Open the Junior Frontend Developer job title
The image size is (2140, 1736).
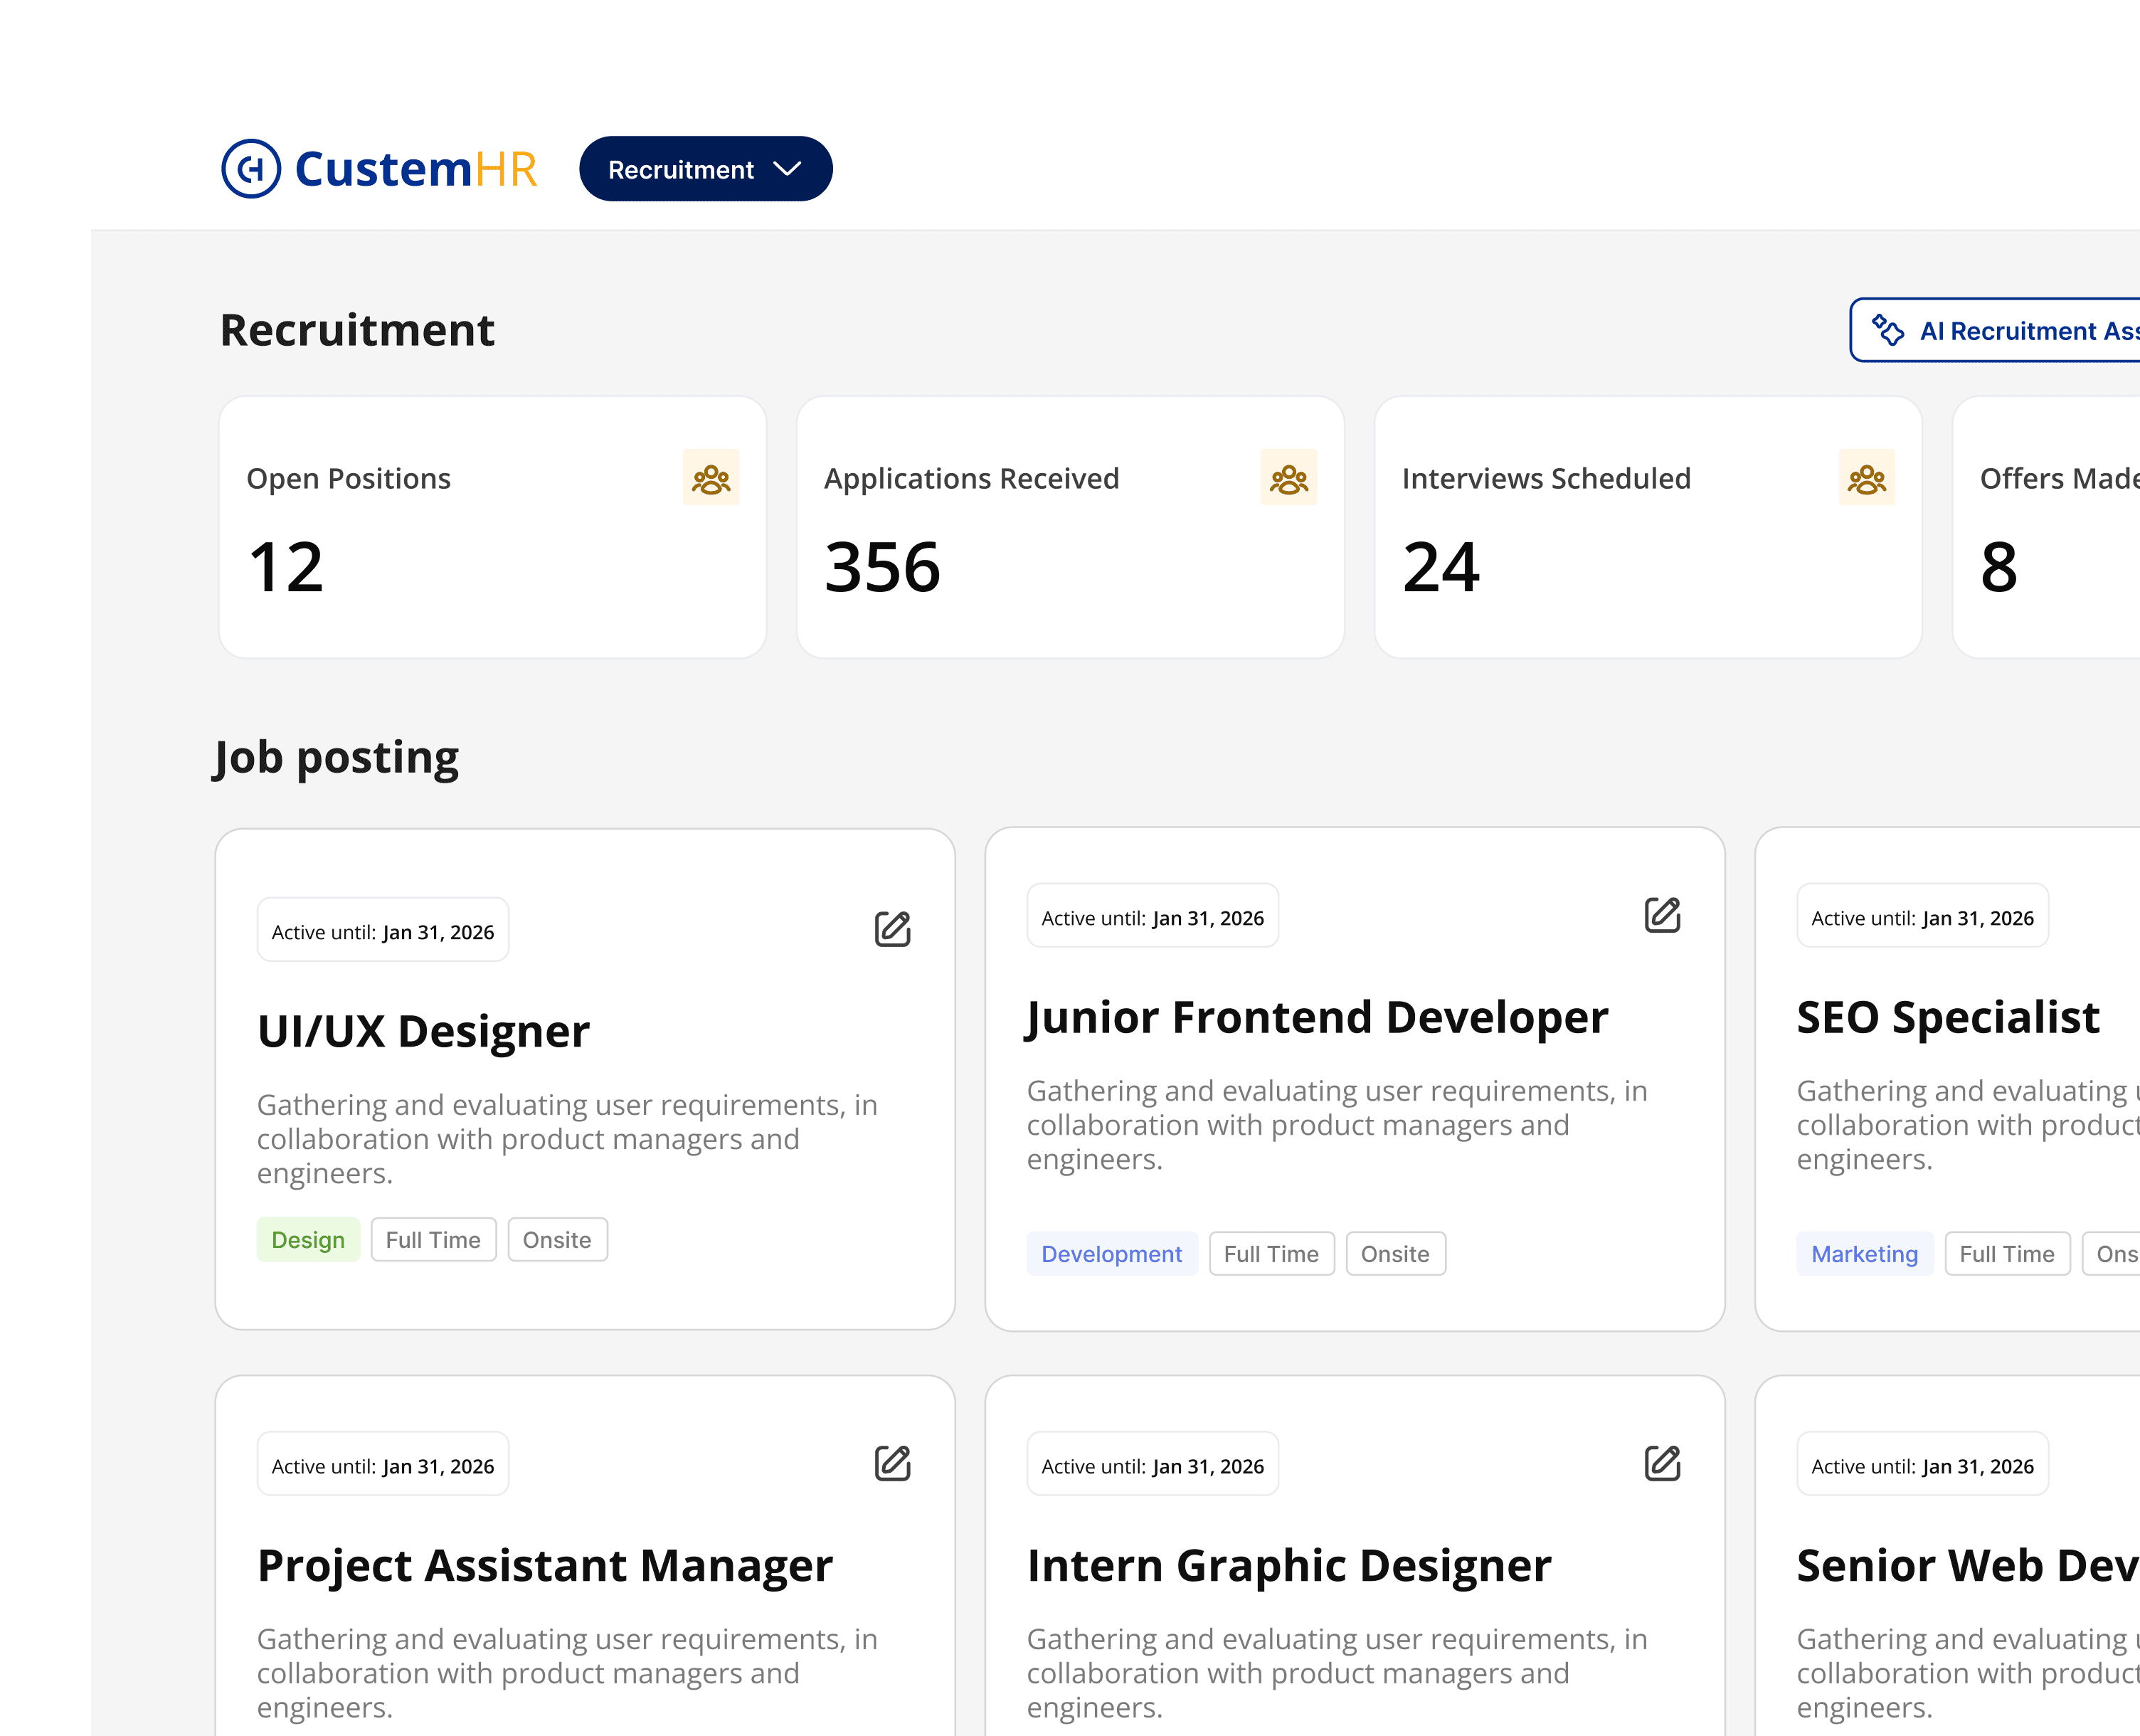pos(1317,1017)
